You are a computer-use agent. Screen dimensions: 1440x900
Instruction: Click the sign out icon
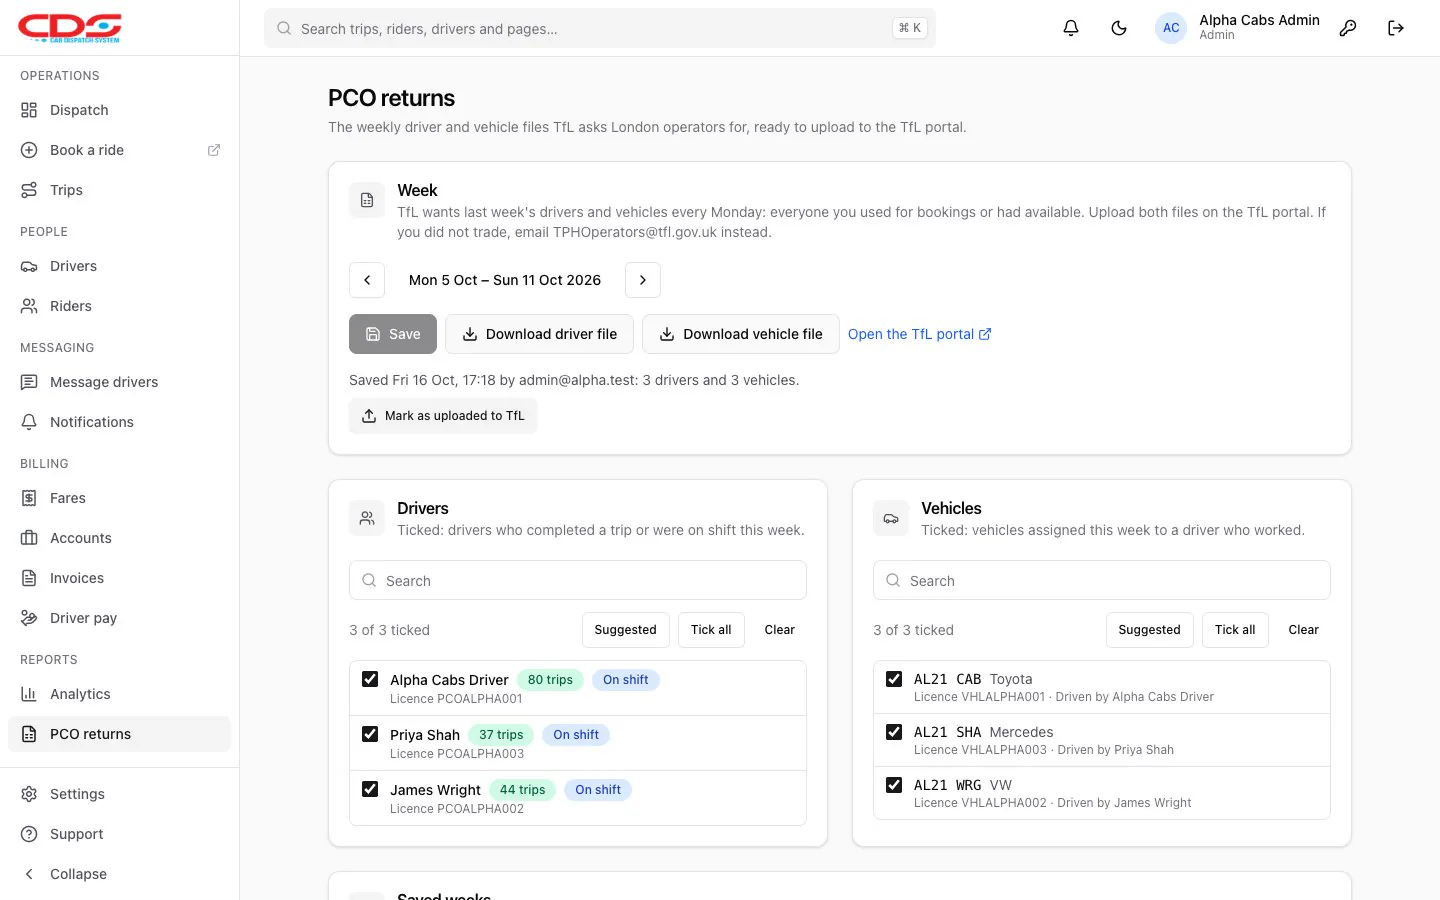click(x=1396, y=28)
